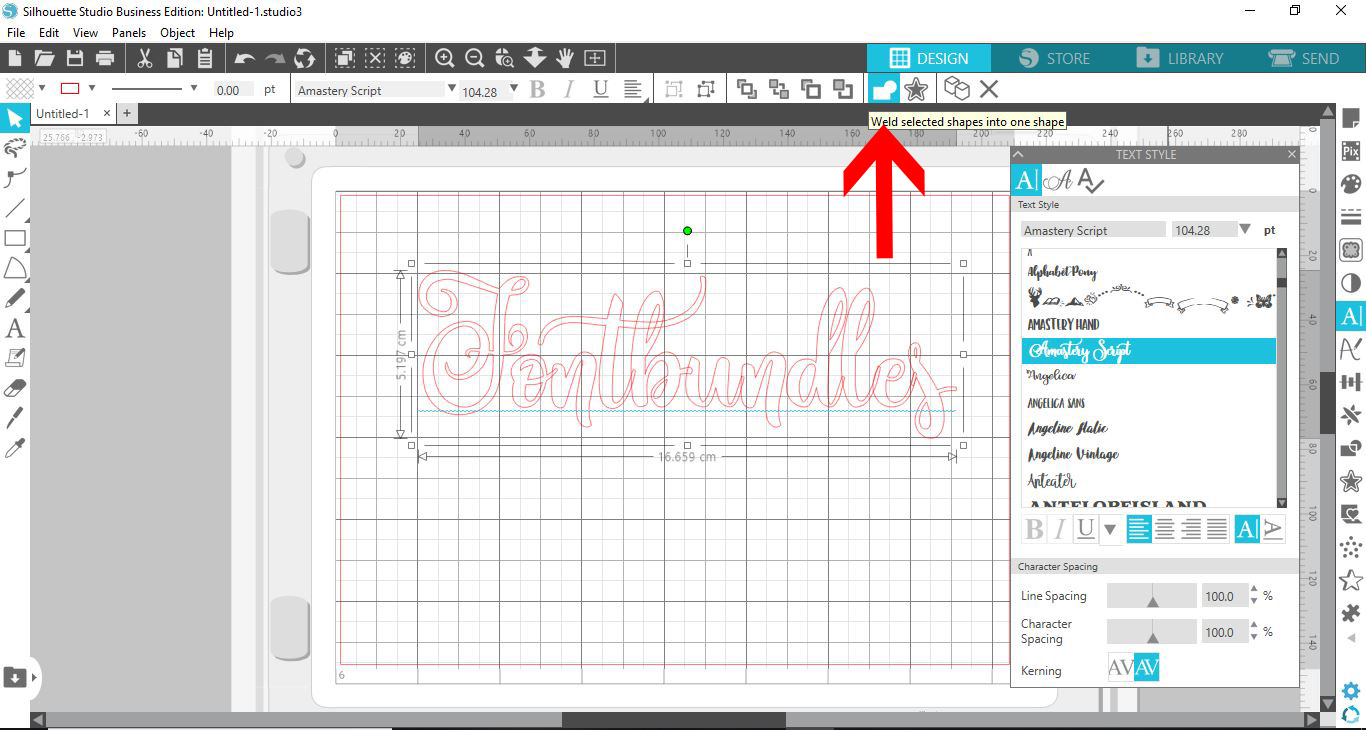Select the Knife tool in left toolbar
This screenshot has width=1366, height=730.
point(15,418)
